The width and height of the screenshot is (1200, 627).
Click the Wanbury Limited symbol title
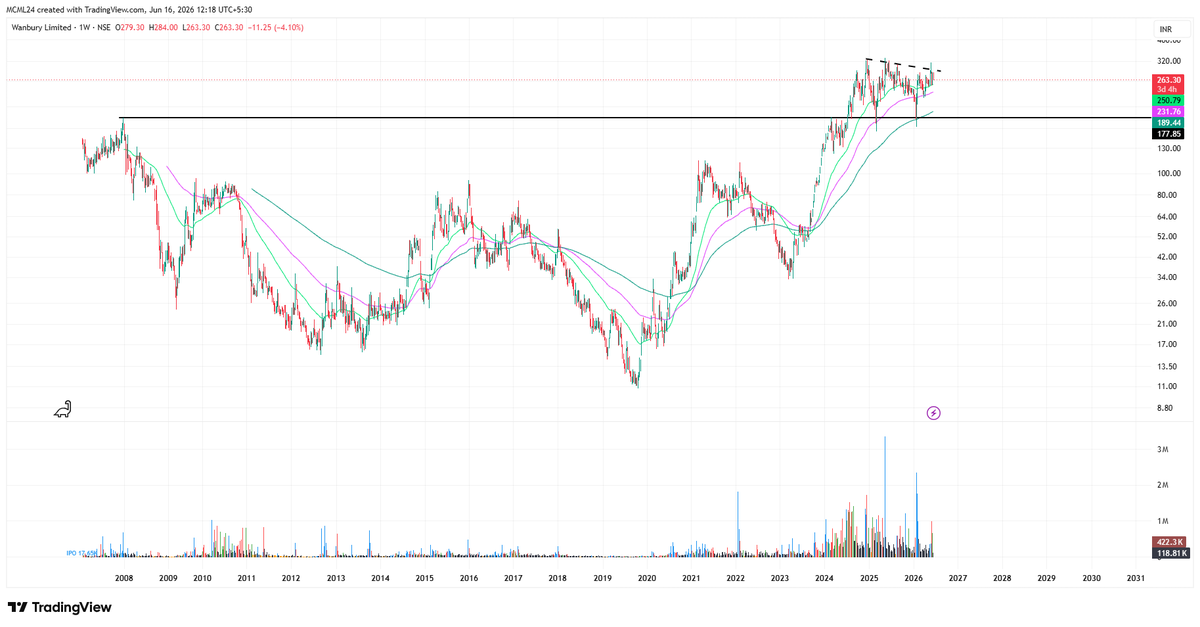coord(43,27)
